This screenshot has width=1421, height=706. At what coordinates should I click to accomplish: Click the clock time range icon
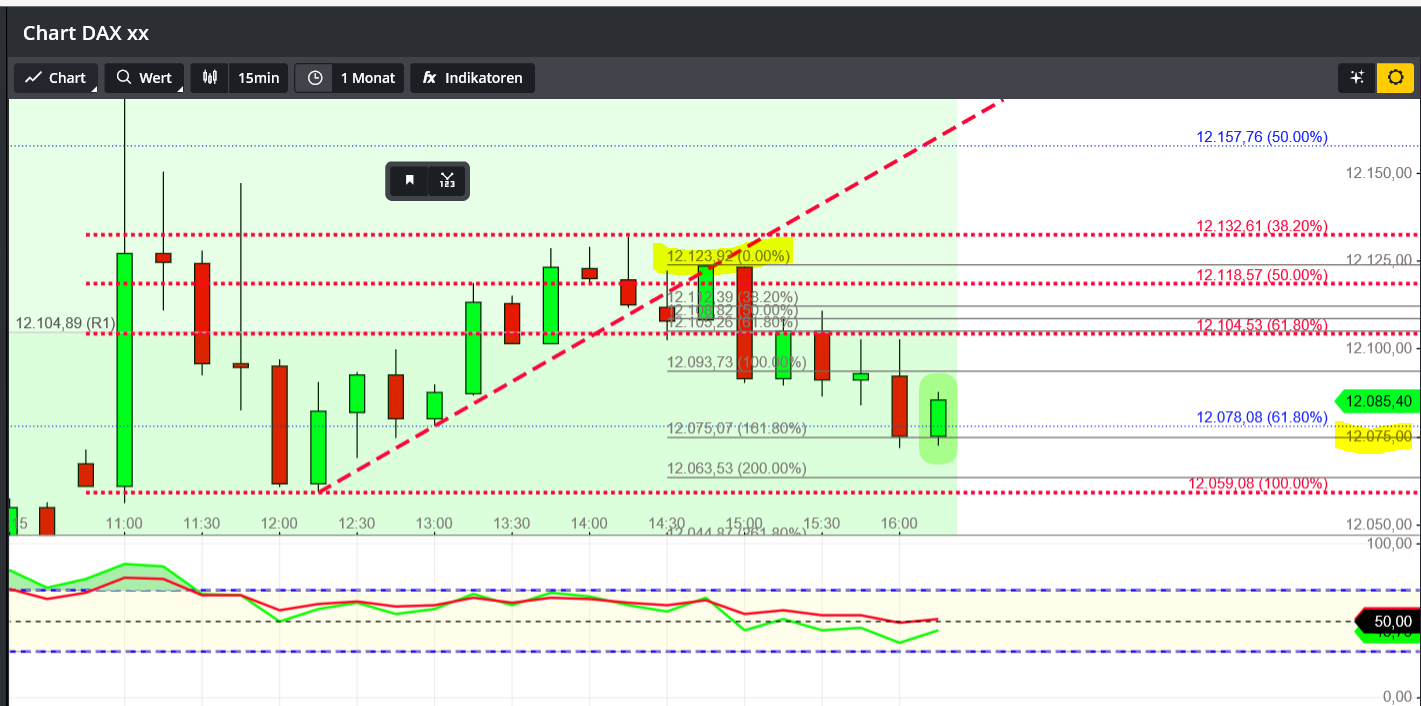tap(315, 78)
